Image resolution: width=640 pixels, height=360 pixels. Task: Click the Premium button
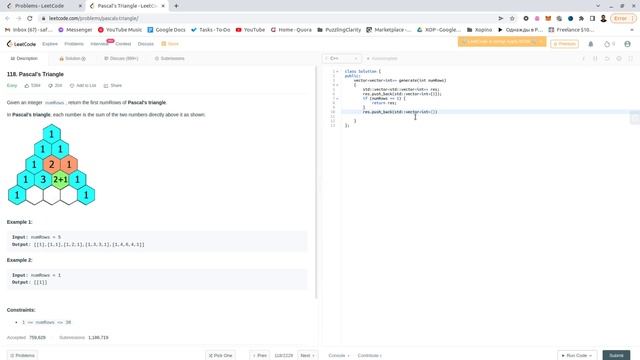coord(564,44)
